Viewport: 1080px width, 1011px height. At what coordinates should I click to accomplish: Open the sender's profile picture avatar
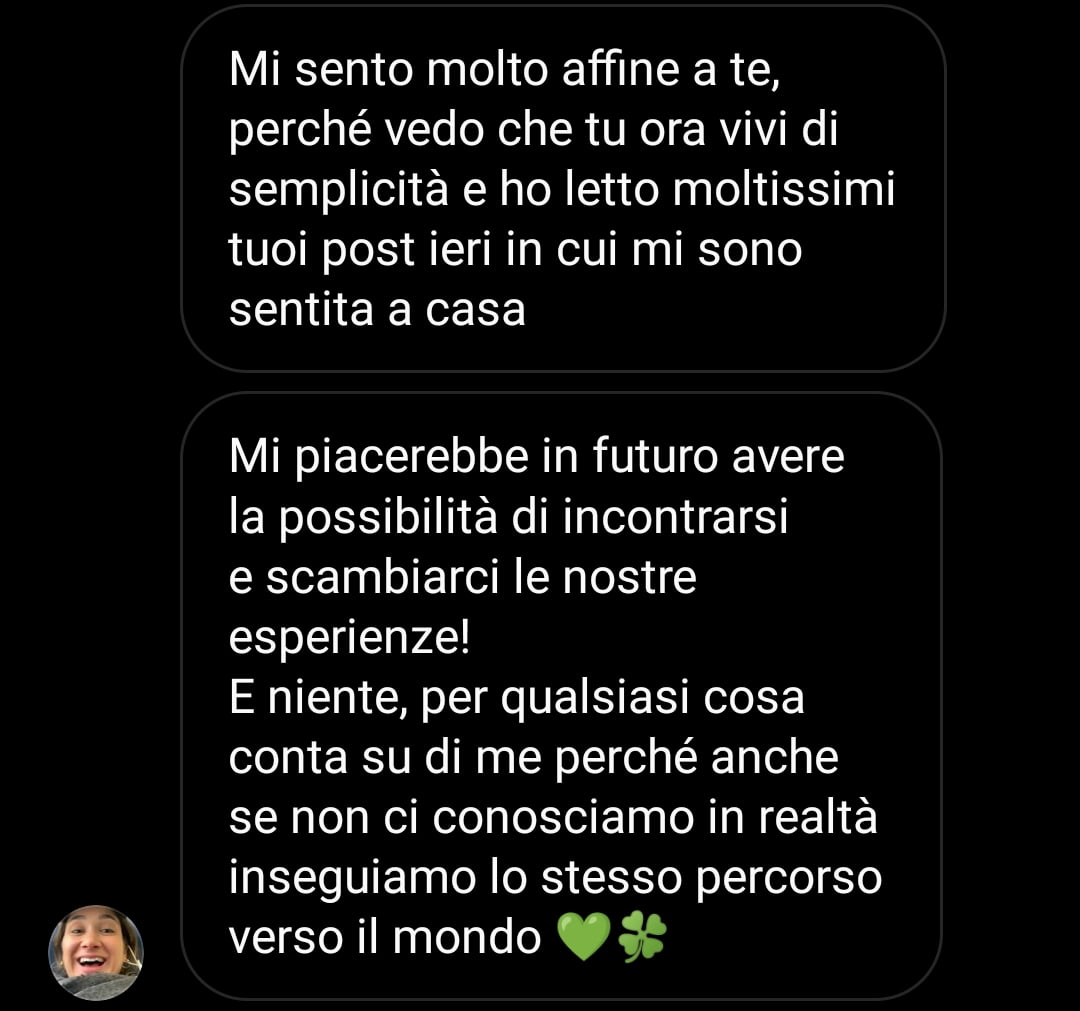(96, 952)
